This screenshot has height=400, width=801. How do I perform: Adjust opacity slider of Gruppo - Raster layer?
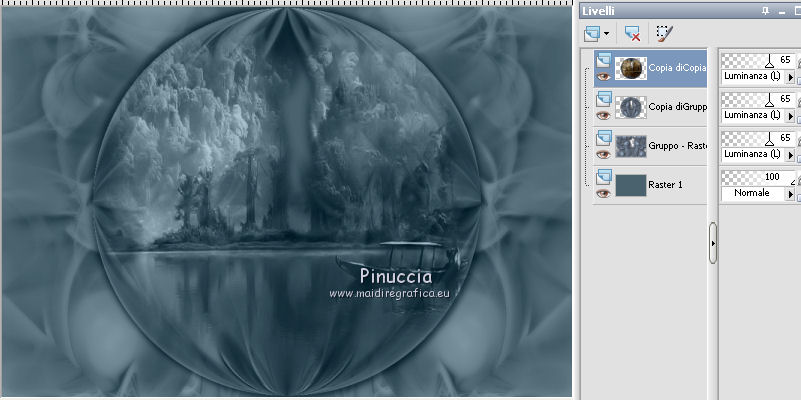pyautogui.click(x=759, y=138)
